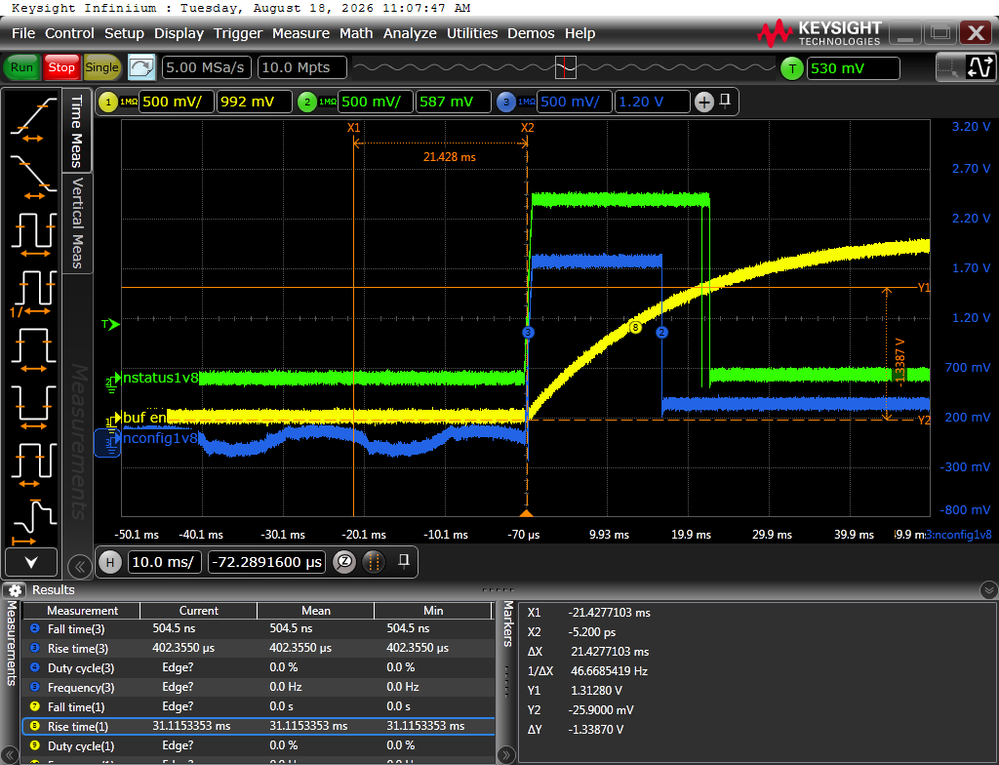Select the Fall time(3) measurement row
Image resolution: width=999 pixels, height=765 pixels.
point(258,629)
